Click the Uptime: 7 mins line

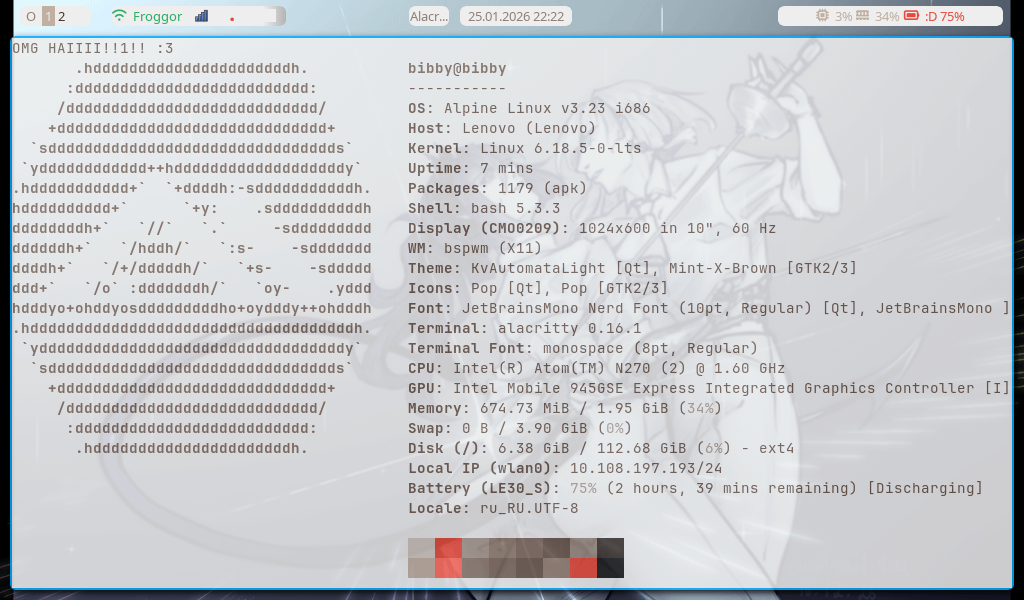click(470, 168)
